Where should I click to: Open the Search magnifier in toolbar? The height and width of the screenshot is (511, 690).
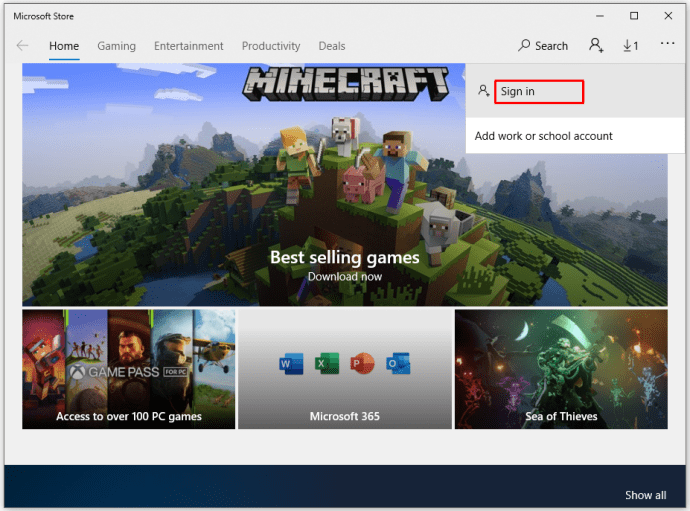coord(543,45)
